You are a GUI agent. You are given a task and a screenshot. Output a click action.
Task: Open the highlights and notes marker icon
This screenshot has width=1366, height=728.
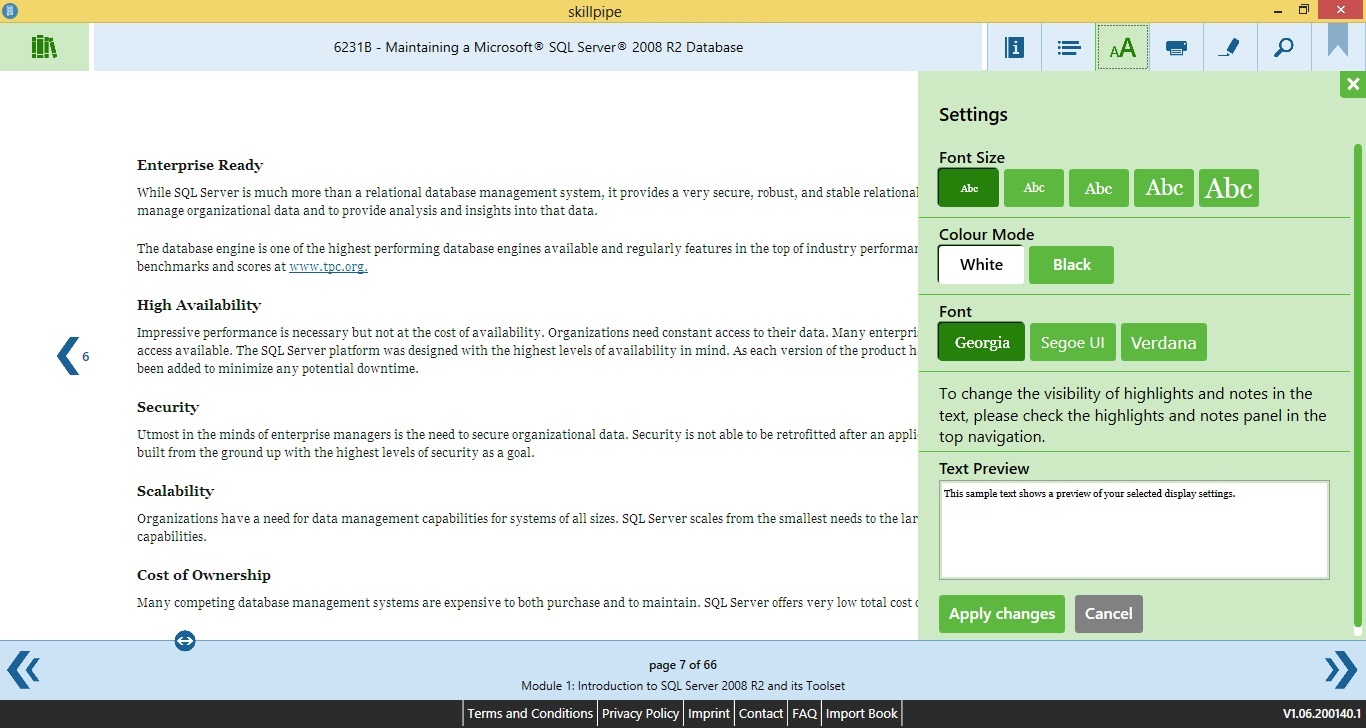tap(1230, 47)
